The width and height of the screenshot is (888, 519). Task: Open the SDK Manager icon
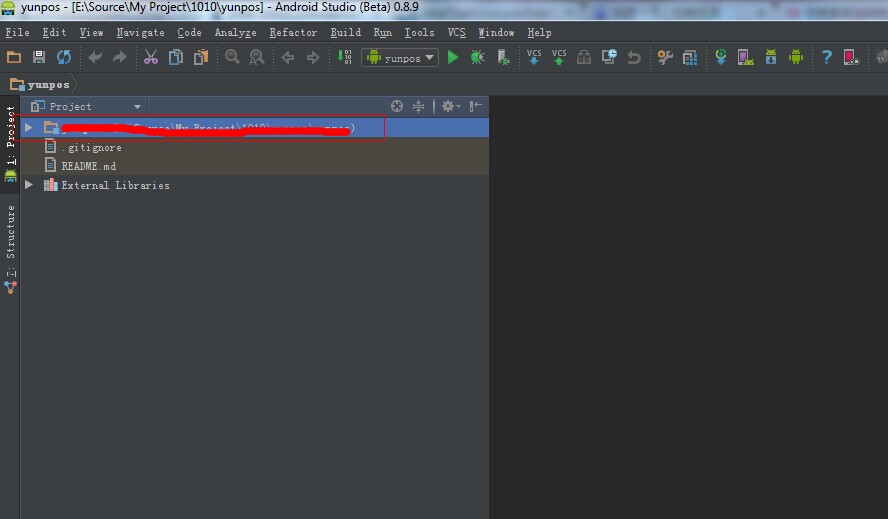coord(771,57)
